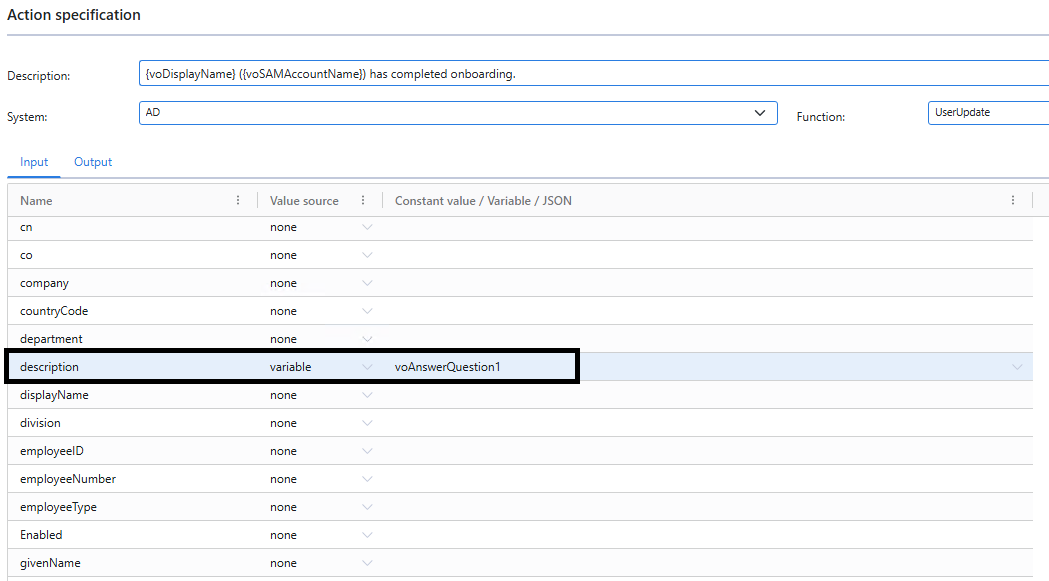Open value source dropdown for department row
Viewport: 1049px width, 581px height.
click(367, 339)
